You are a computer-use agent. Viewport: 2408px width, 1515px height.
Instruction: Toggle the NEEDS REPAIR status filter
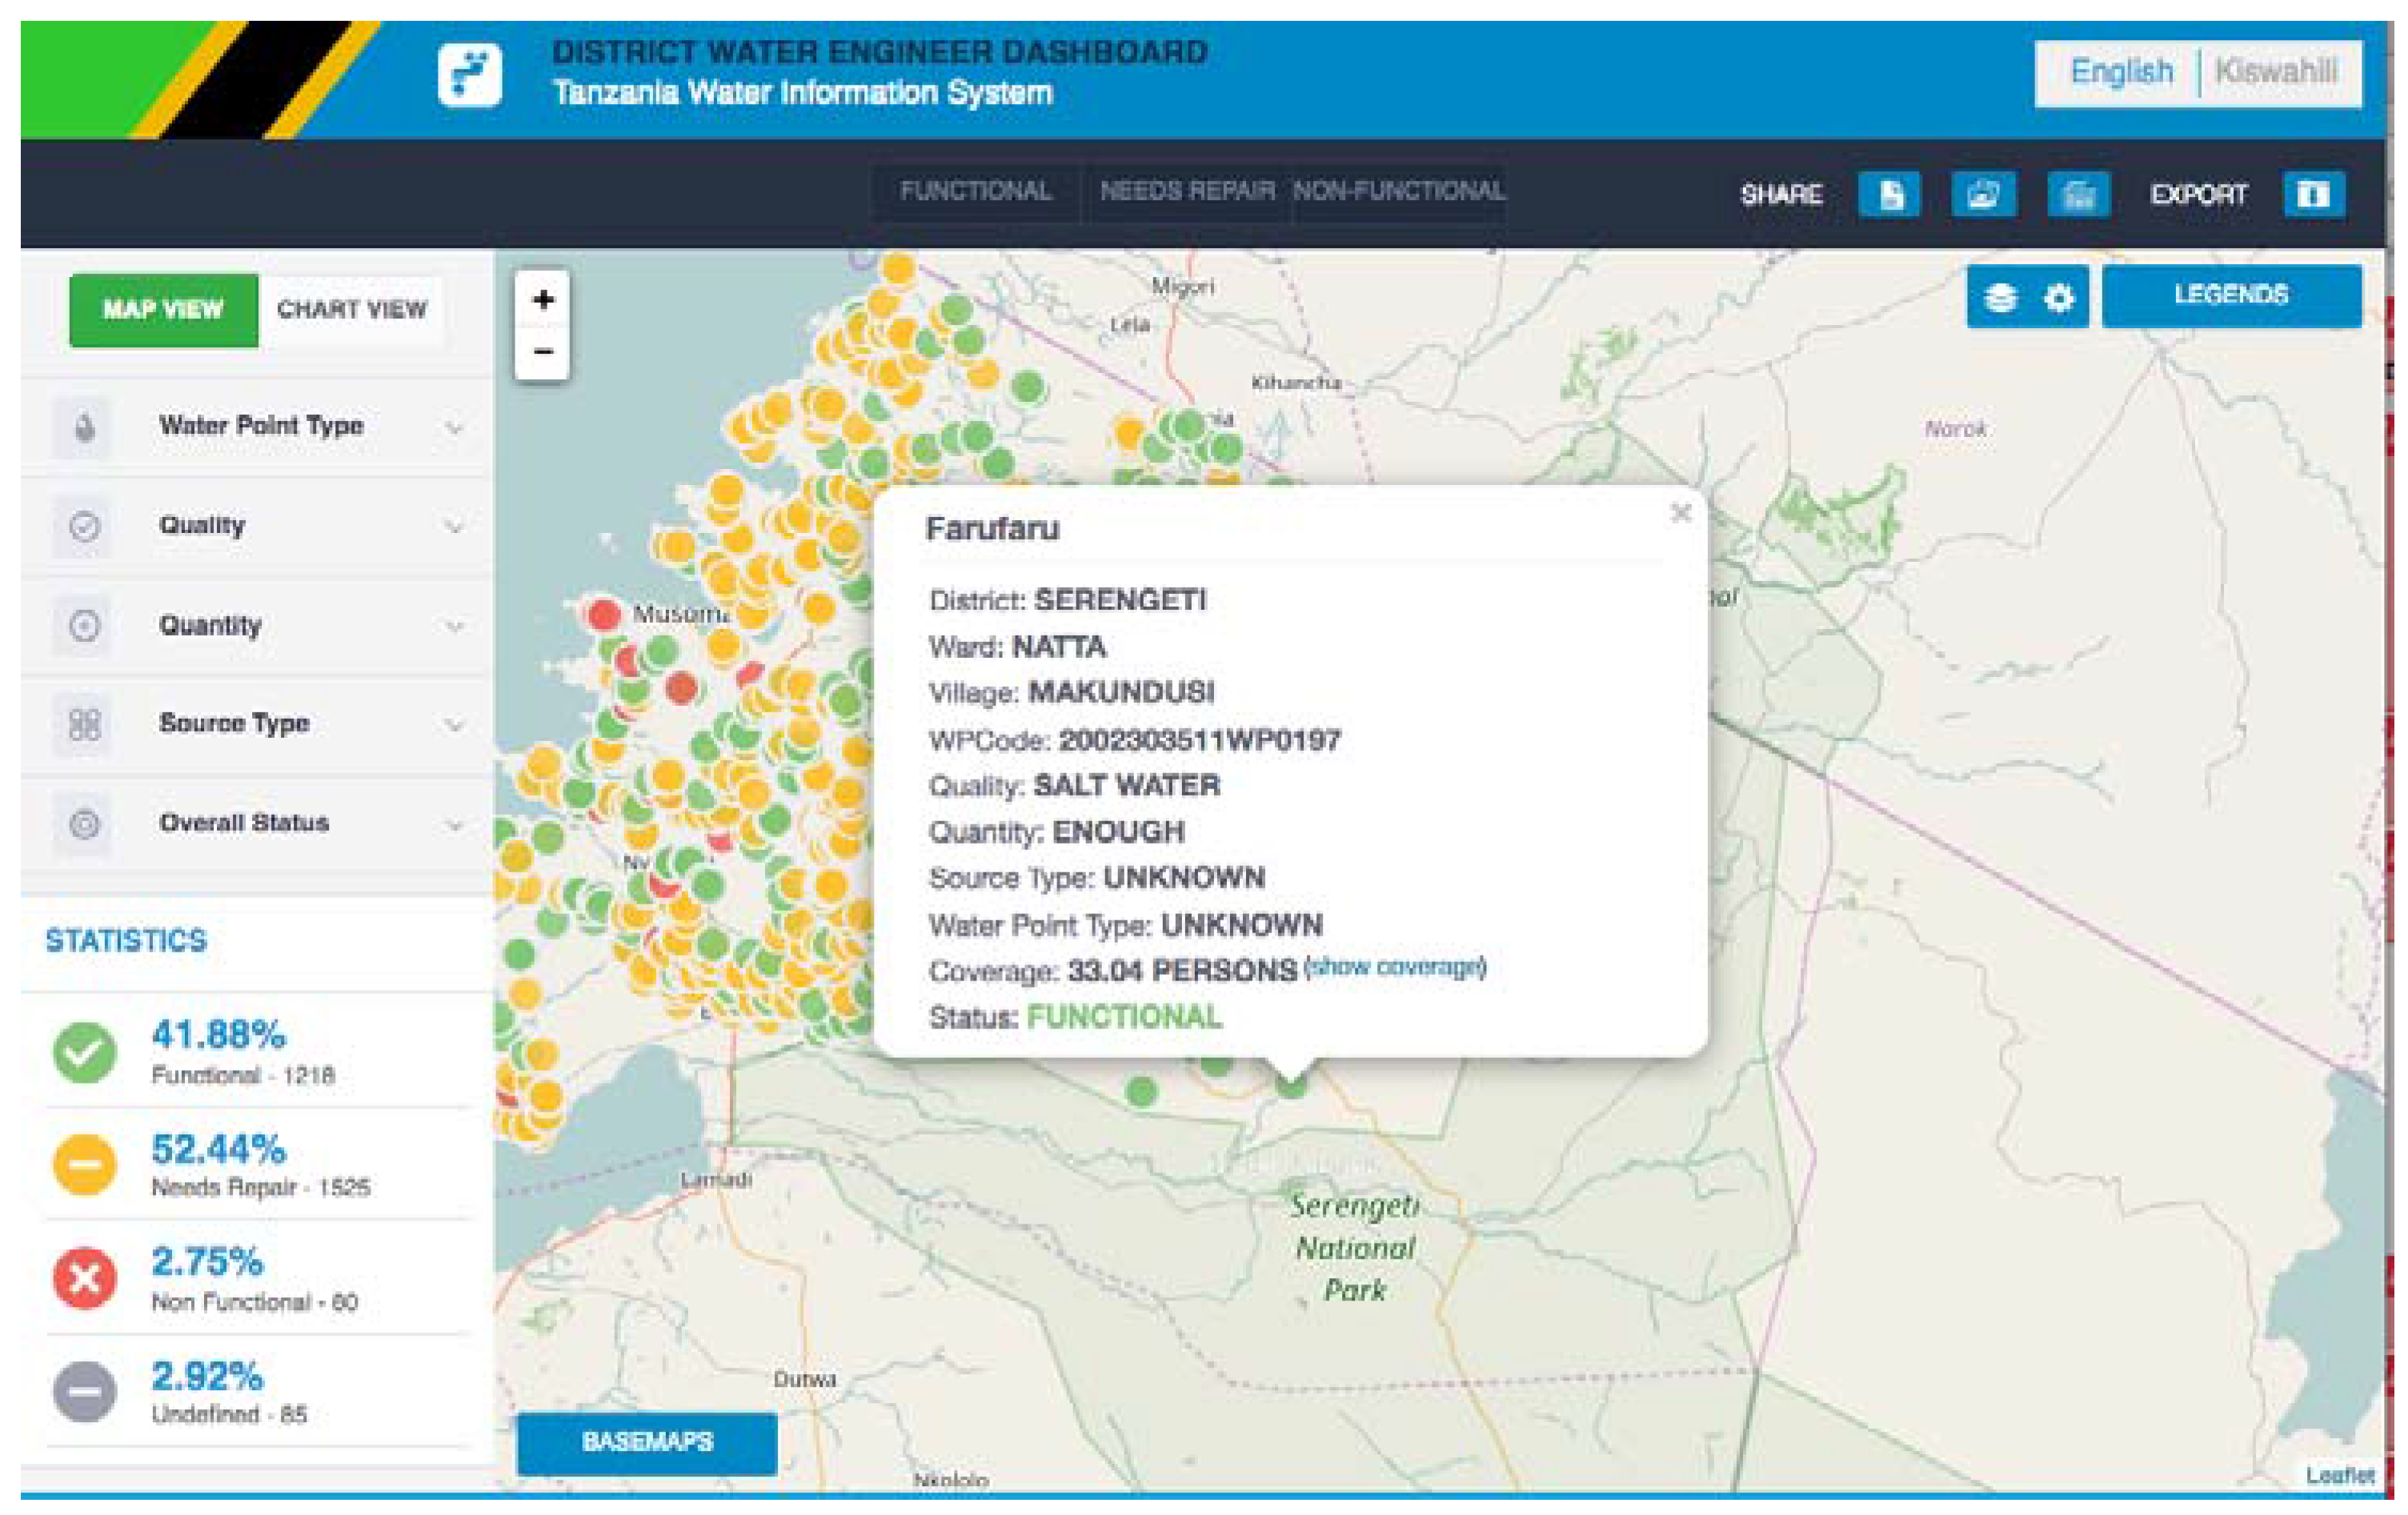click(1187, 192)
